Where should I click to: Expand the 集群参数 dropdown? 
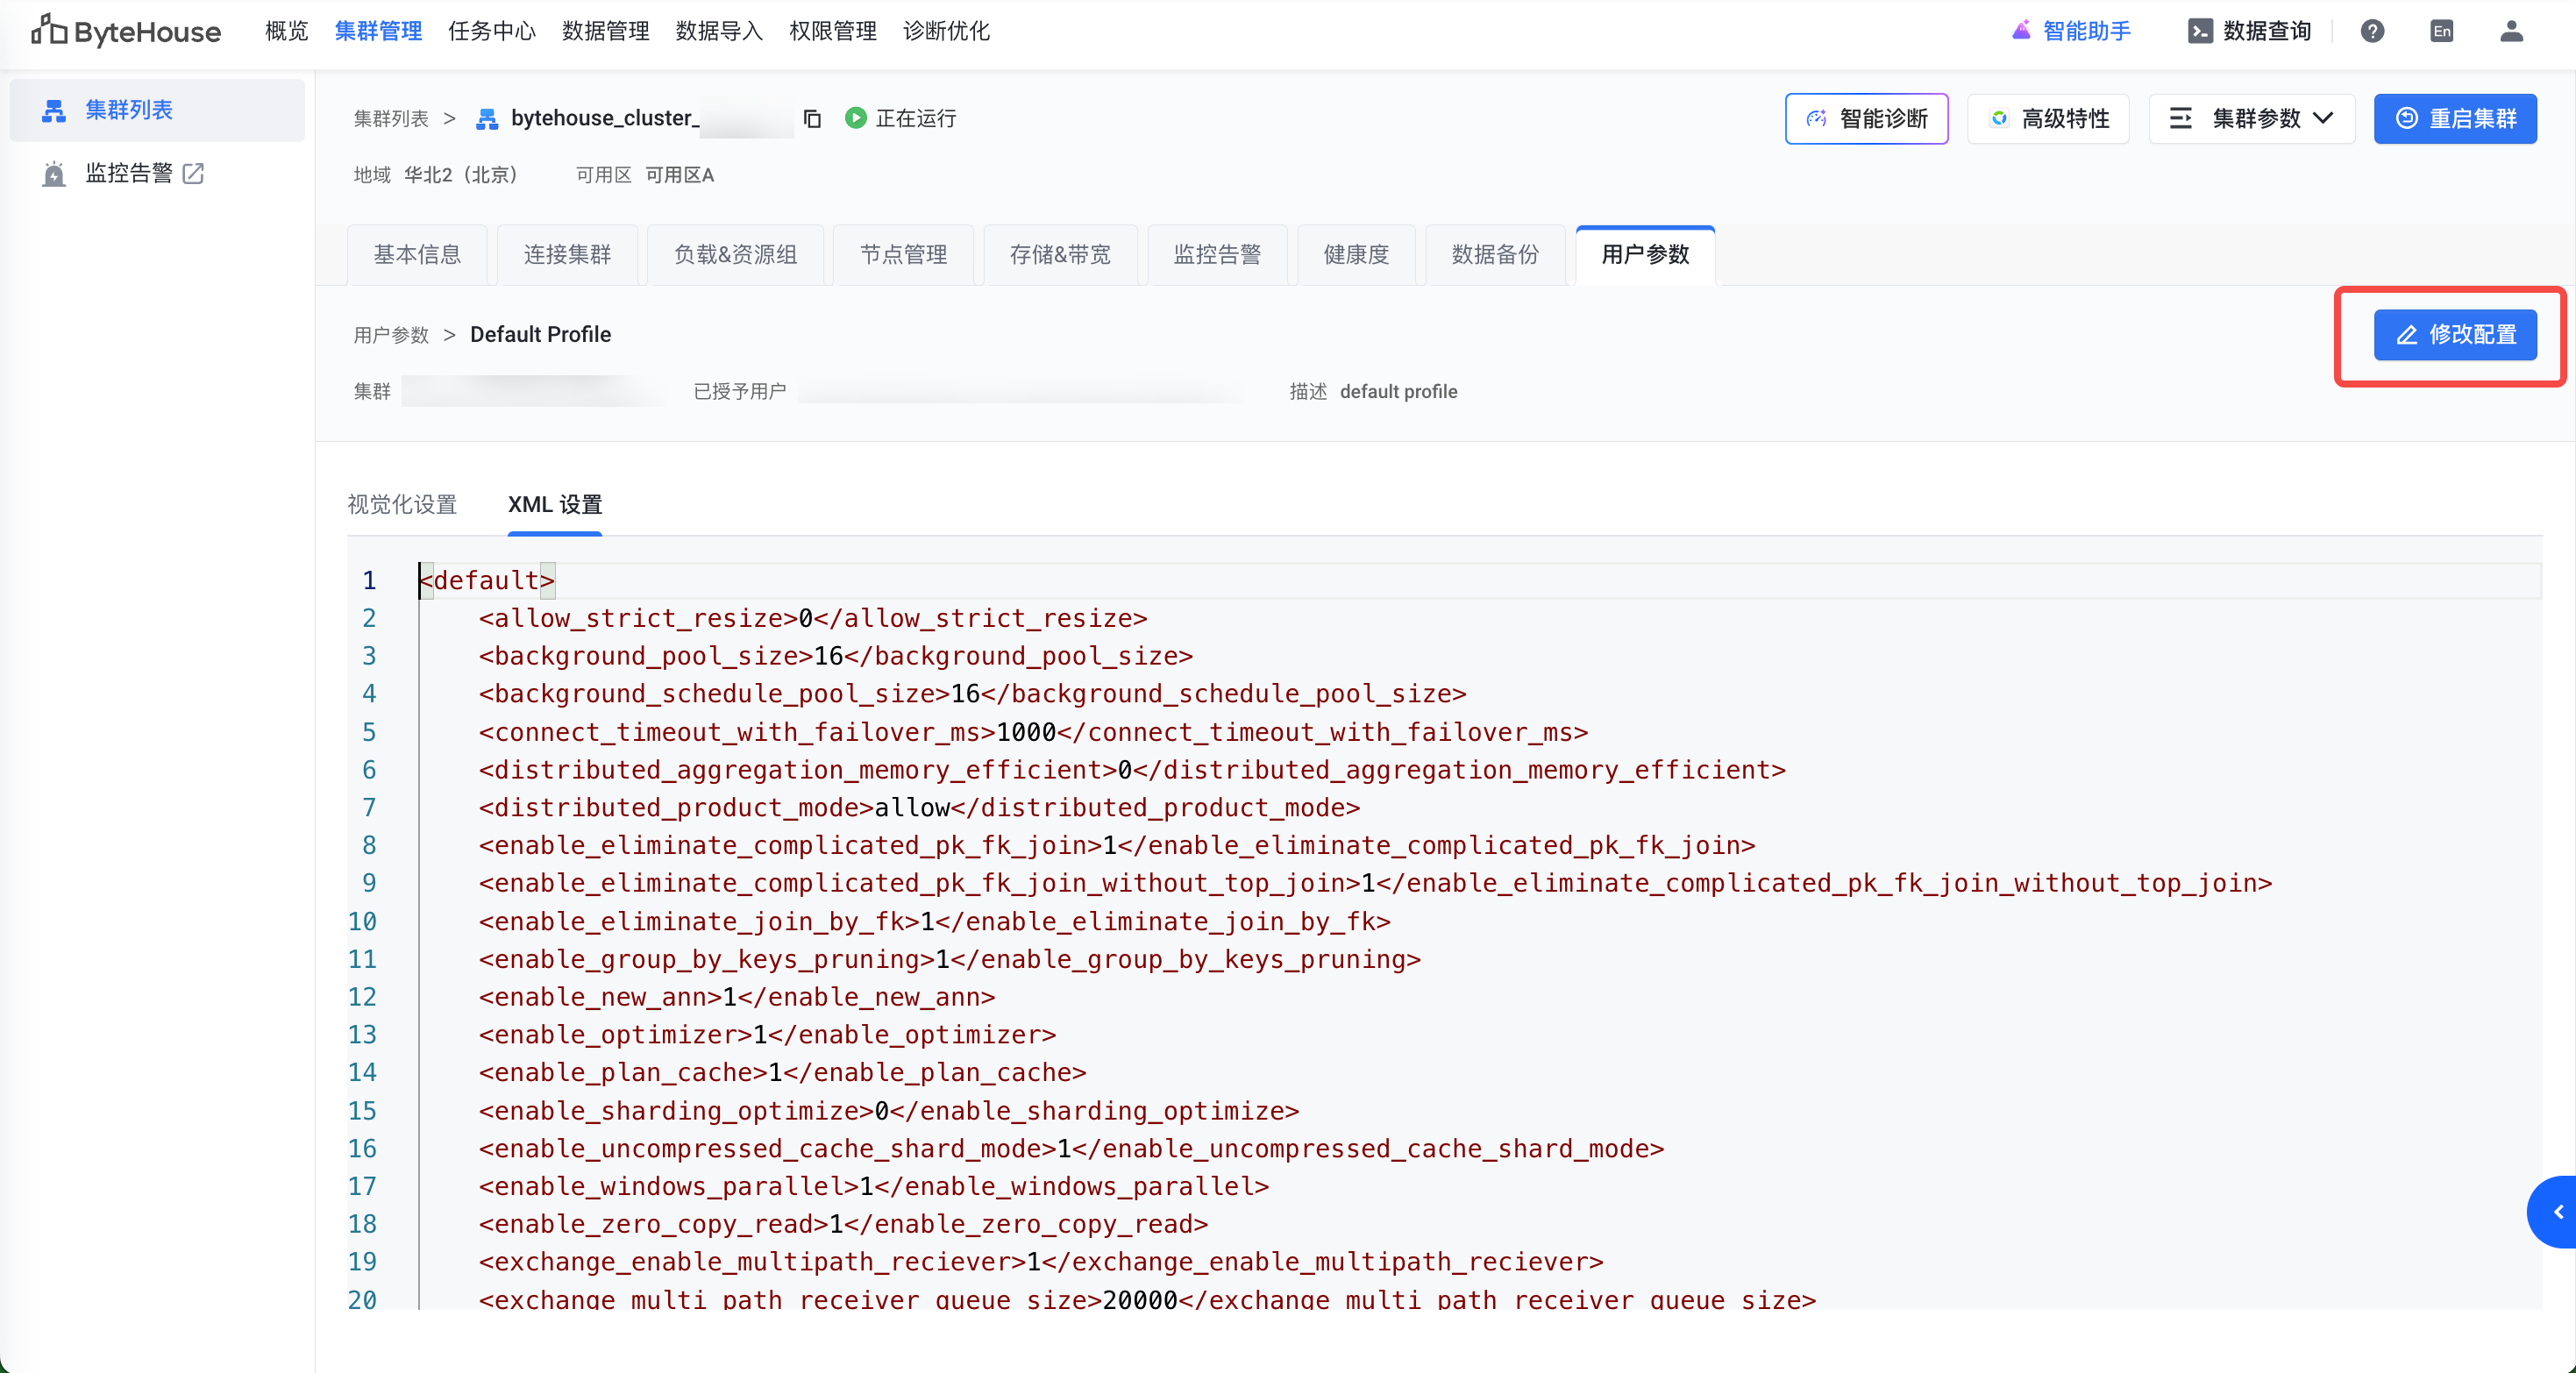pos(2252,119)
